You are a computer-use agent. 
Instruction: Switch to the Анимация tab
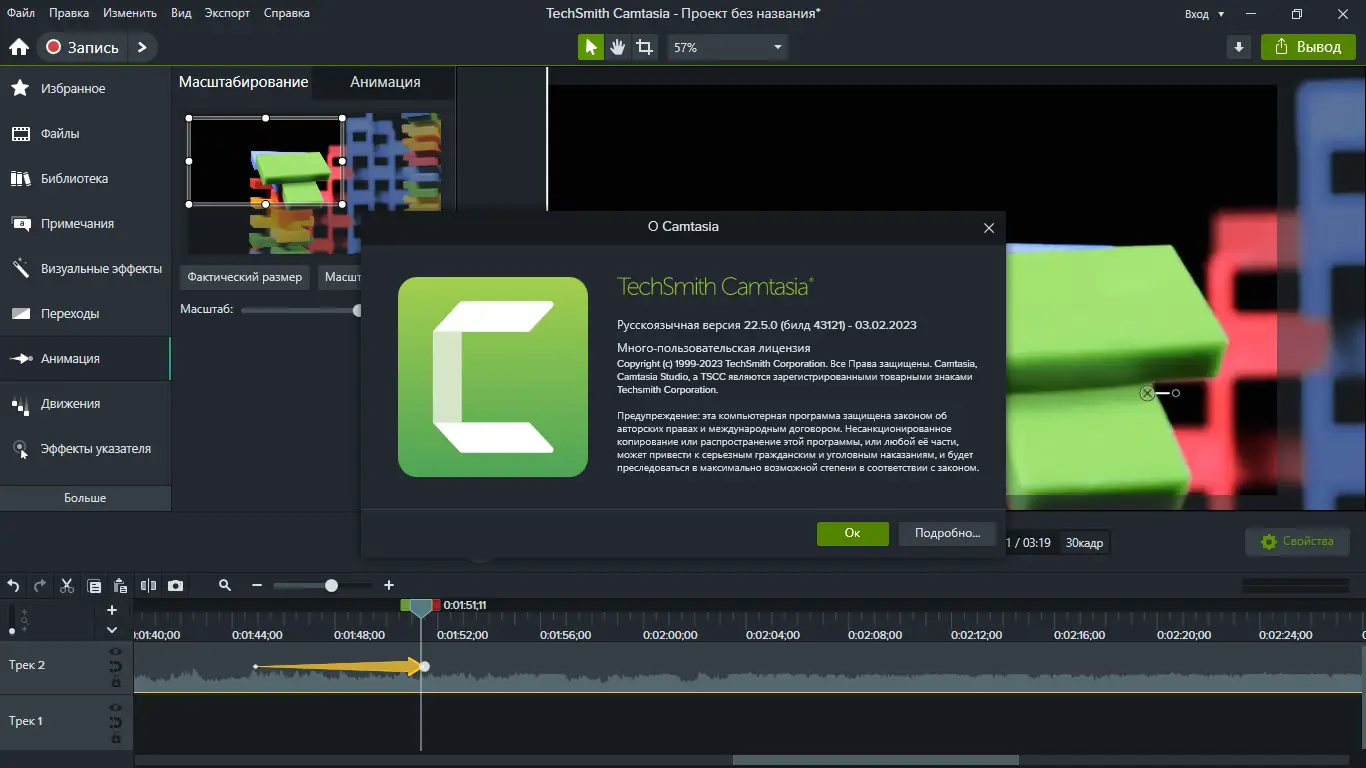383,82
